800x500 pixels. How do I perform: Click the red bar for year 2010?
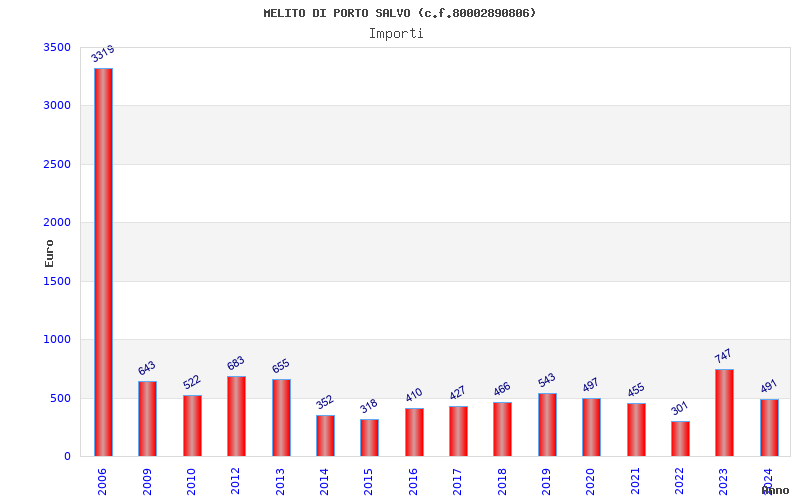pos(192,426)
